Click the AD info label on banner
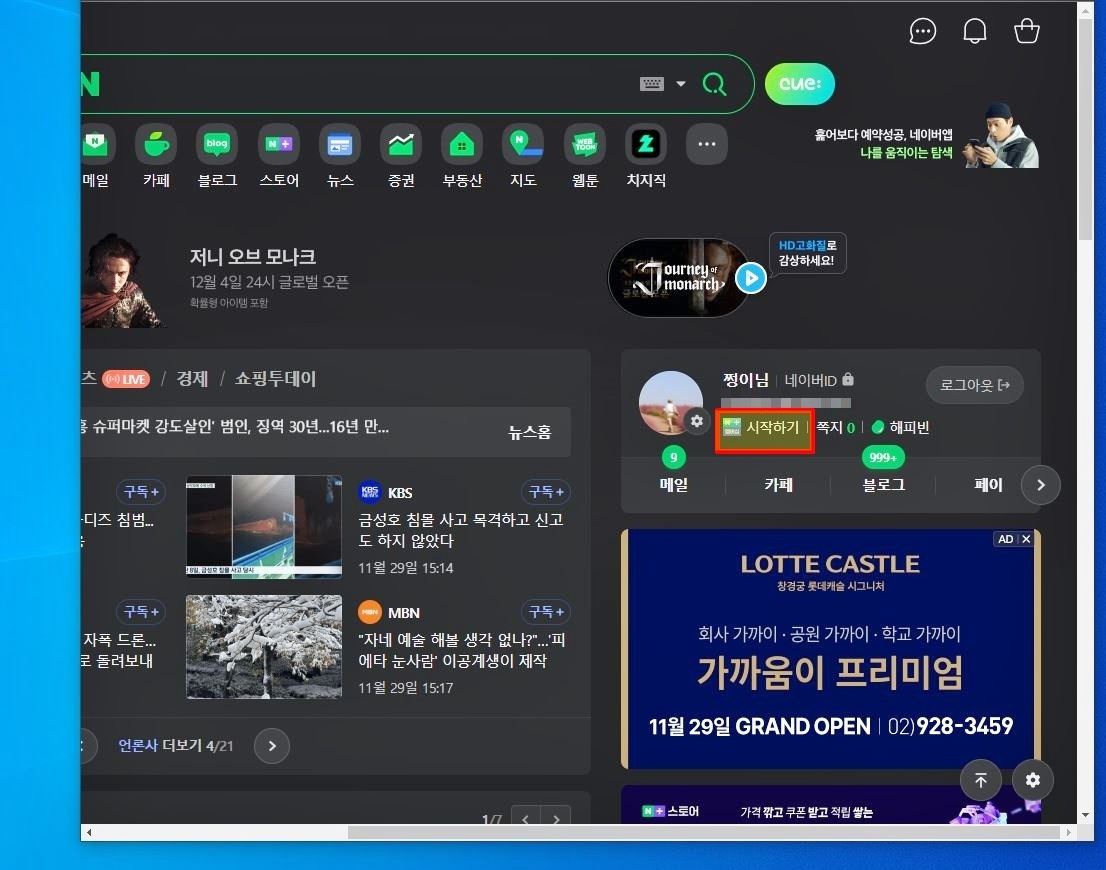Screen dimensions: 1106x870 click(x=1006, y=539)
